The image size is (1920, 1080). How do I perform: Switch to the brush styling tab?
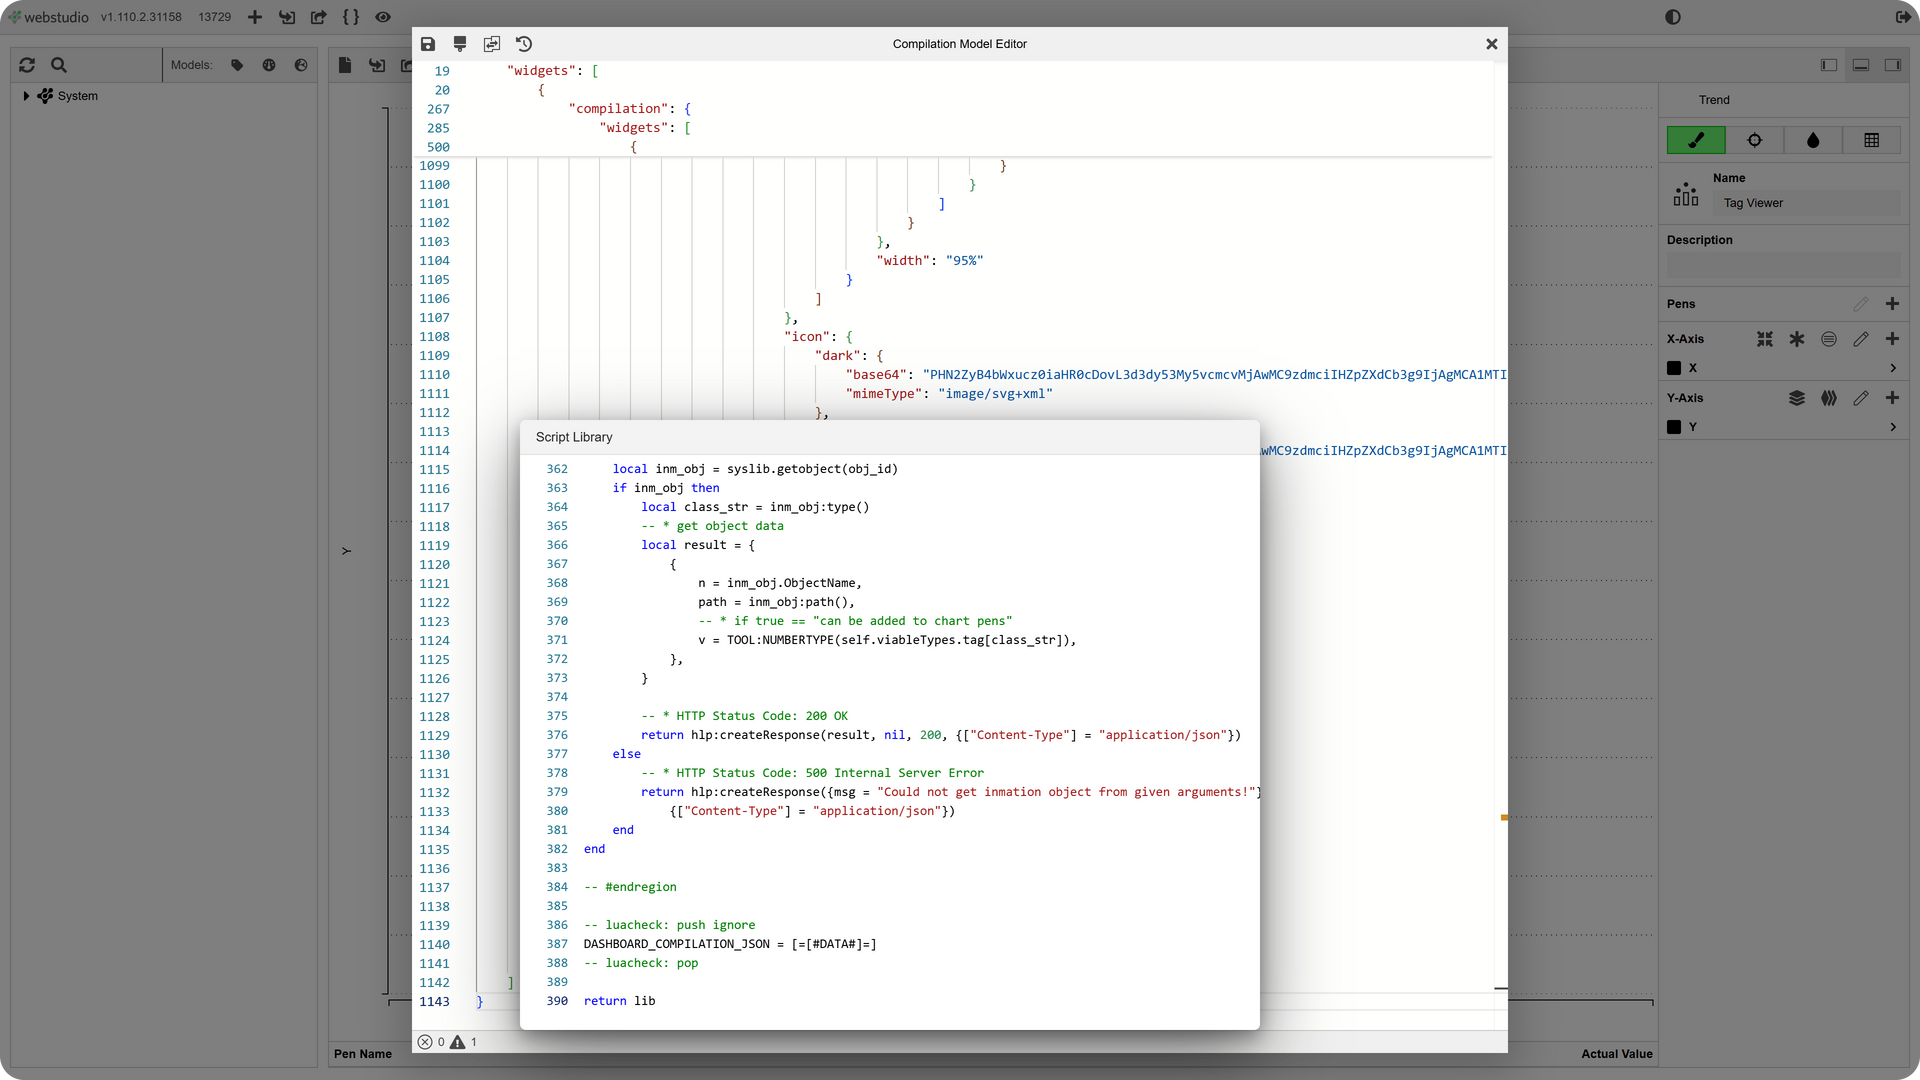tap(1696, 140)
